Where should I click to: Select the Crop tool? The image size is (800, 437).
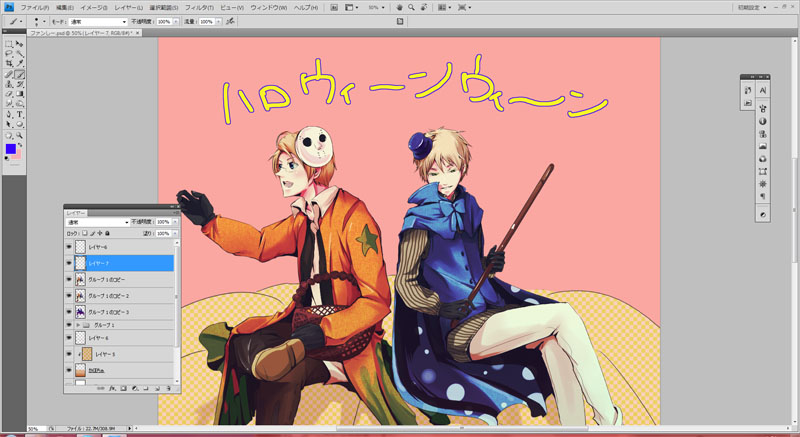(9, 64)
